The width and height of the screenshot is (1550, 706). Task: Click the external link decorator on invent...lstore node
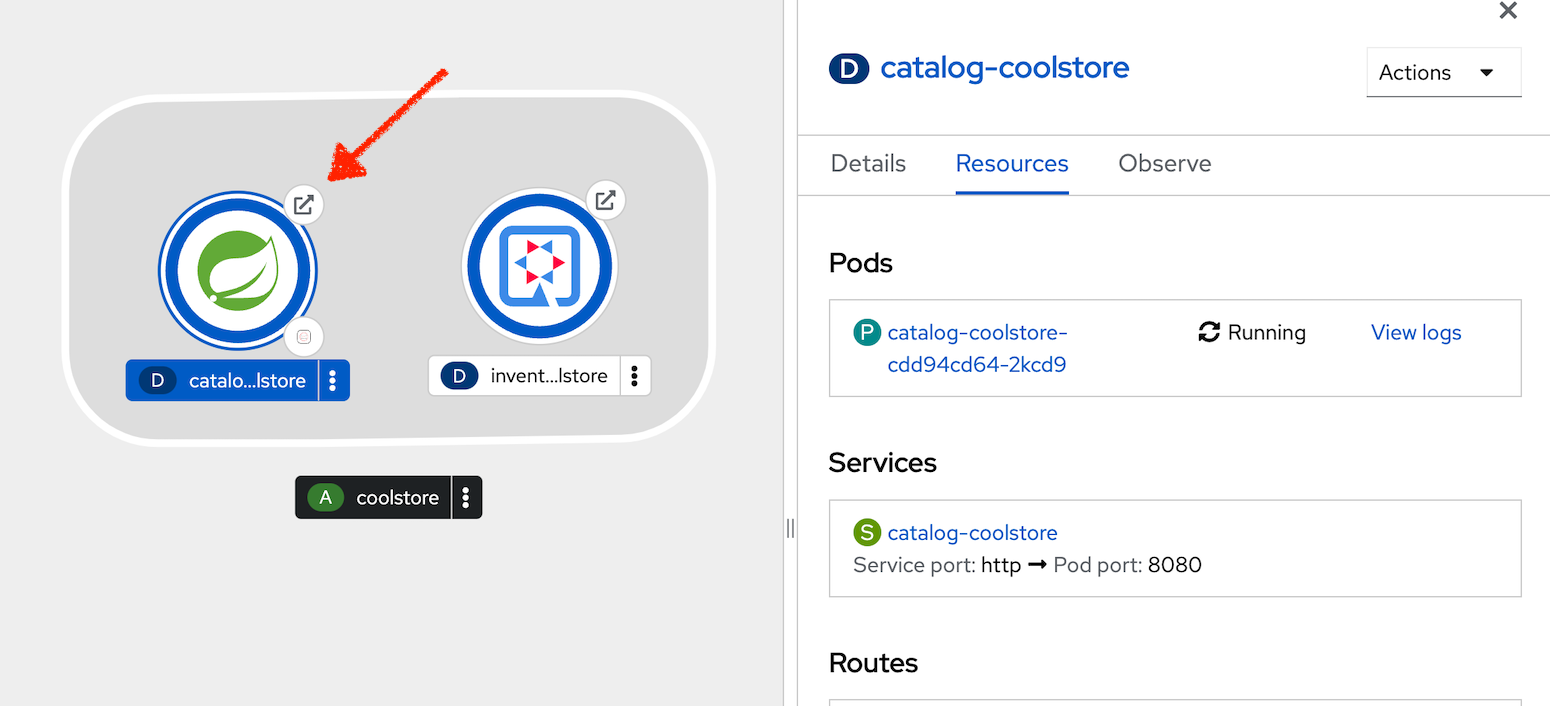[x=606, y=200]
